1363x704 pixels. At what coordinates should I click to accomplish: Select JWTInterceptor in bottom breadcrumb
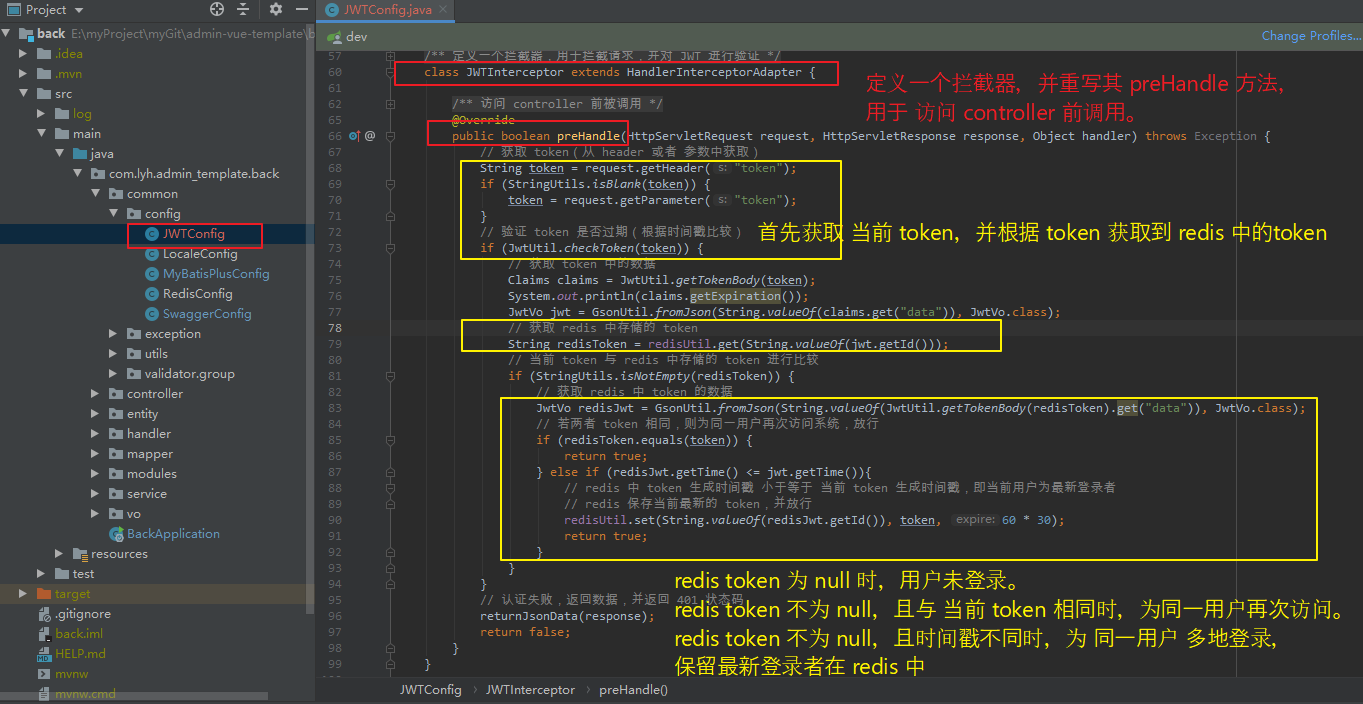[x=530, y=689]
